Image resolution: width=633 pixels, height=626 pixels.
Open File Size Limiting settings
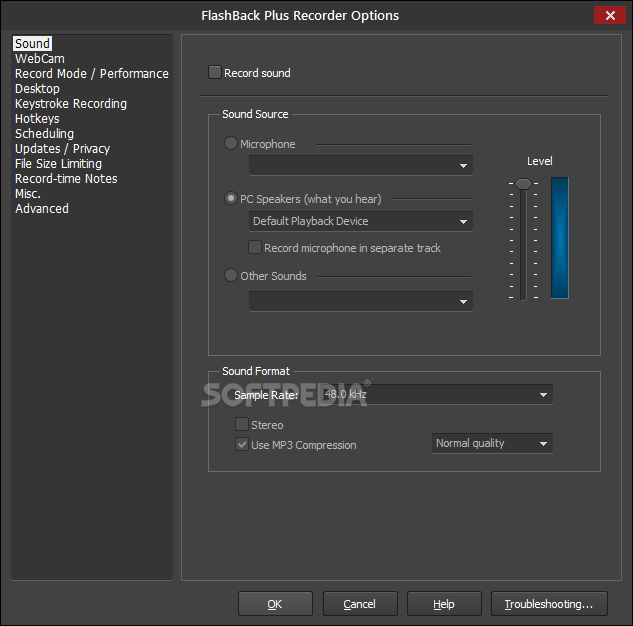58,163
